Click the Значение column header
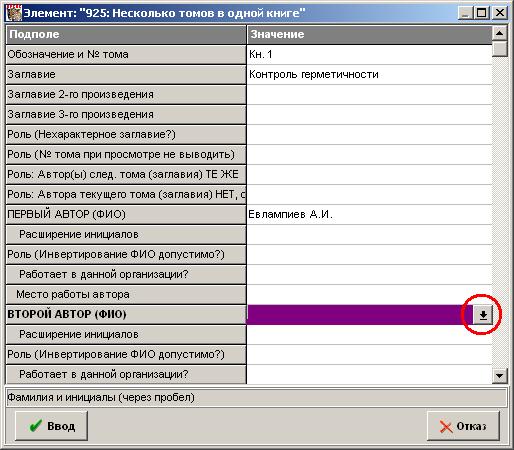Screen dimensions: 514x450 click(369, 34)
